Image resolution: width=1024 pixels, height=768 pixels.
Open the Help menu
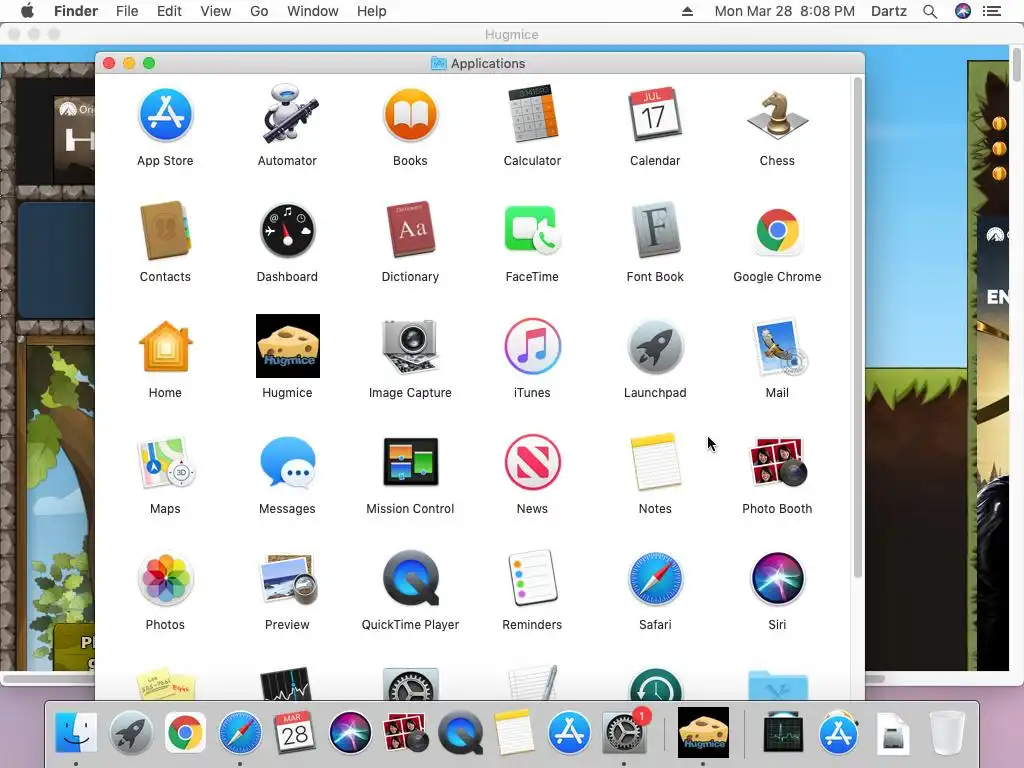pyautogui.click(x=372, y=11)
